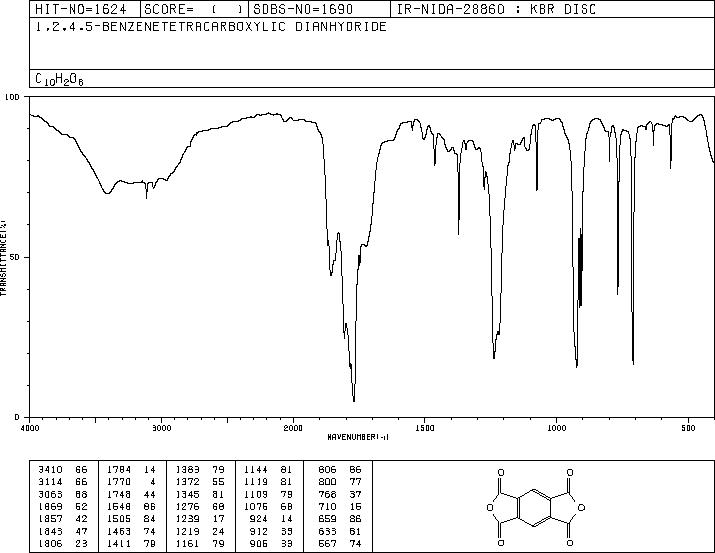Click the peak table entry 1239 17
The width and height of the screenshot is (715, 553).
[x=200, y=519]
